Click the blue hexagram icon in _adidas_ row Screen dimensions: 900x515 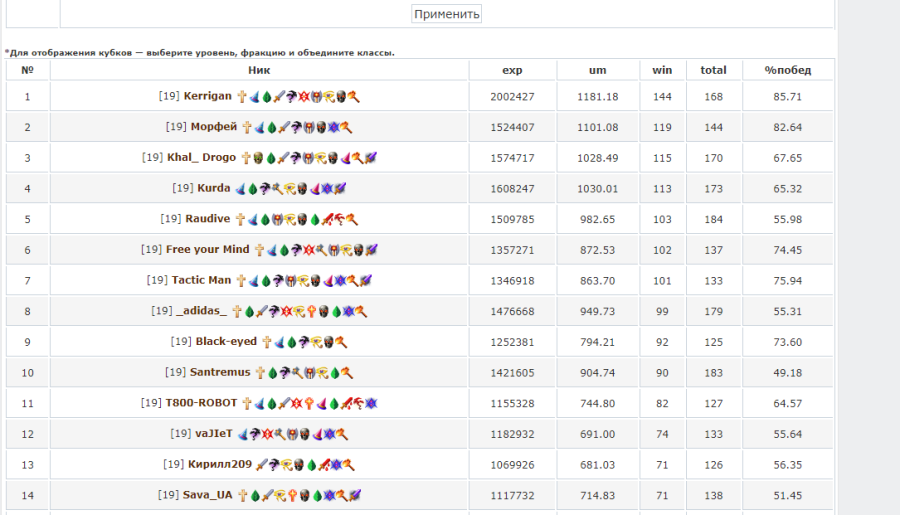[x=348, y=311]
